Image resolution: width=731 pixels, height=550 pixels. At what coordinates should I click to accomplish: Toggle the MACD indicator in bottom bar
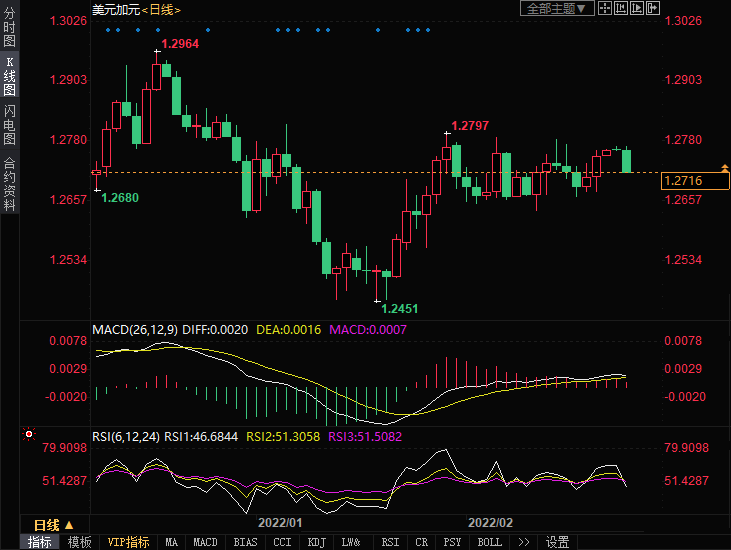point(205,542)
